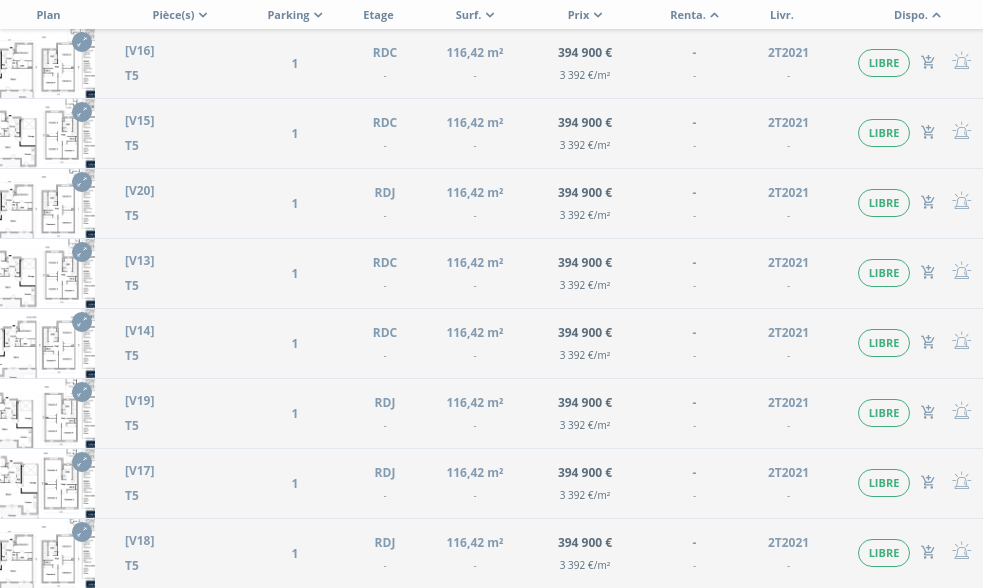
Task: Add lot V14 to cart
Action: pos(928,343)
